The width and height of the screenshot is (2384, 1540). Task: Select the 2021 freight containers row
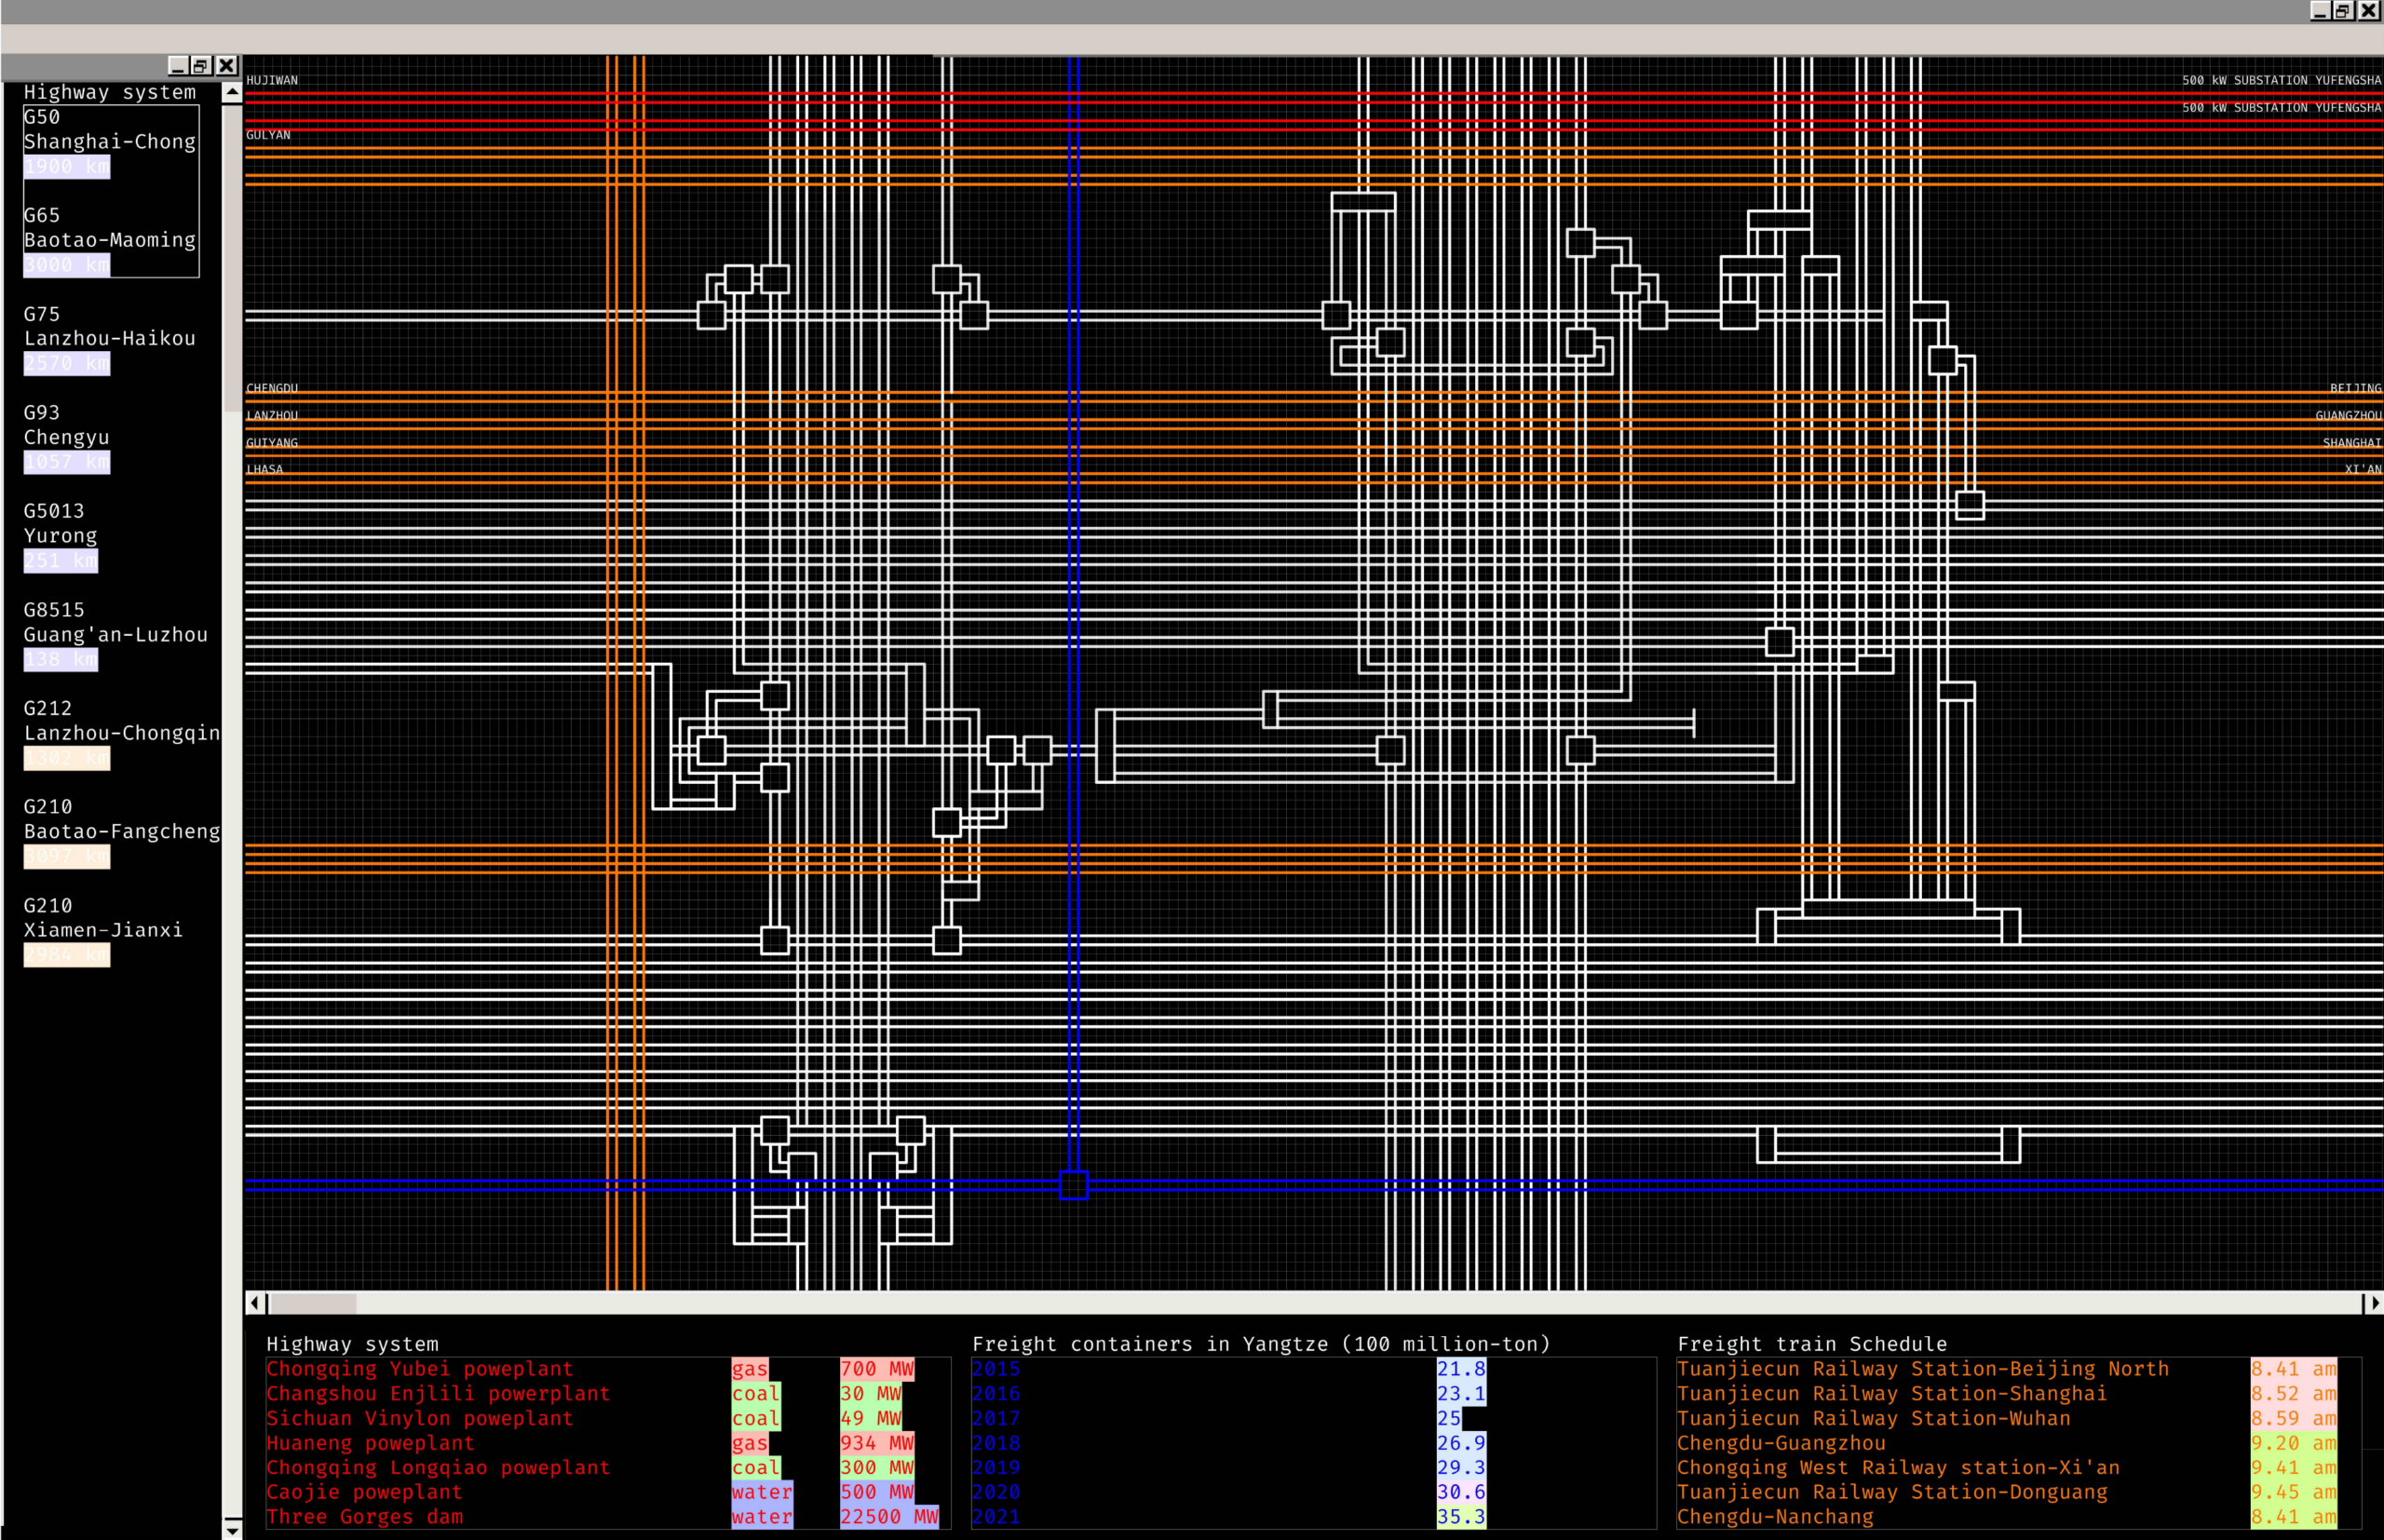pos(996,1517)
